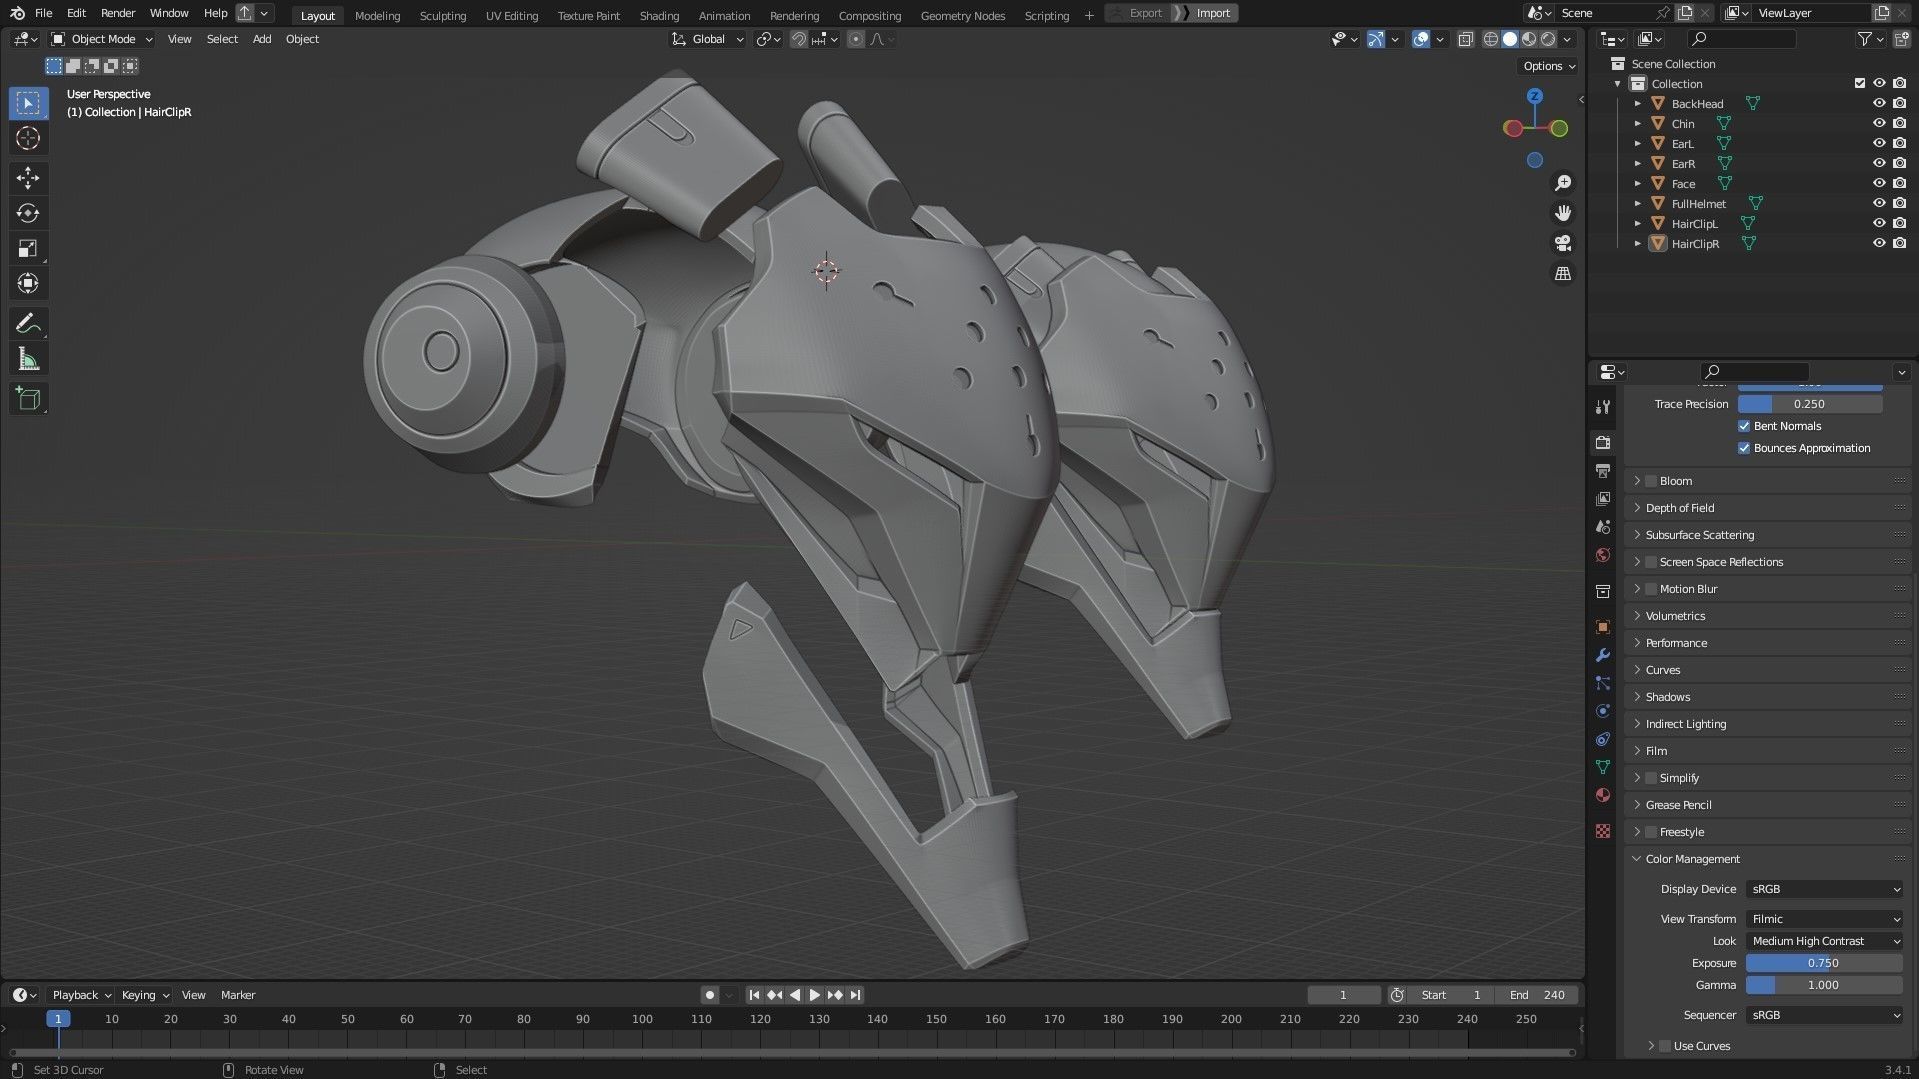Viewport: 1919px width, 1079px height.
Task: Adjust the Trace Precision slider
Action: coord(1810,404)
